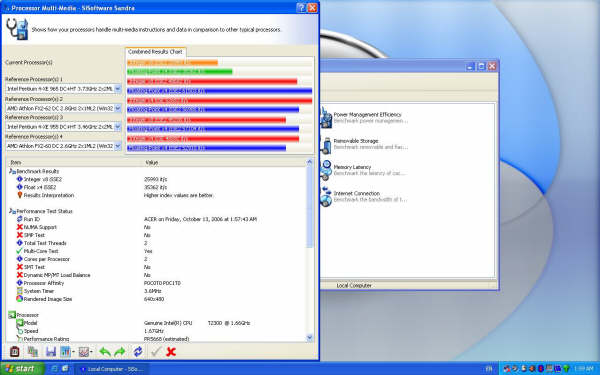This screenshot has width=600, height=375.
Task: Click the clipboard icon in bottom toolbar
Action: pyautogui.click(x=15, y=351)
